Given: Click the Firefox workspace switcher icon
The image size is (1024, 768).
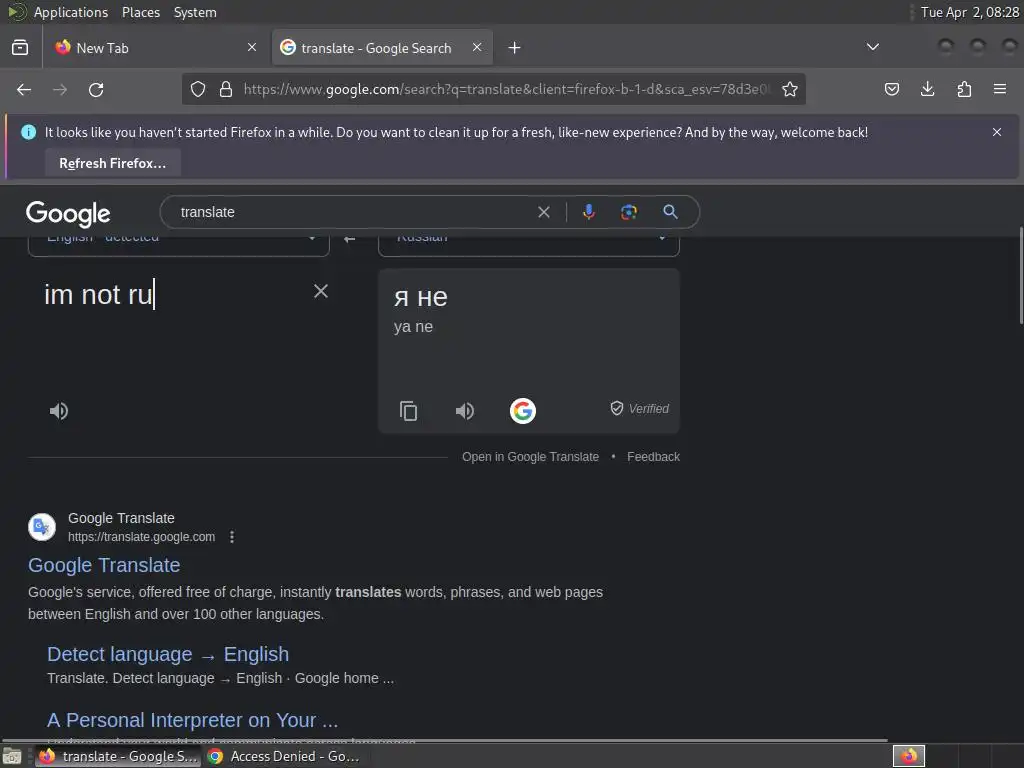Looking at the screenshot, I should [908, 756].
